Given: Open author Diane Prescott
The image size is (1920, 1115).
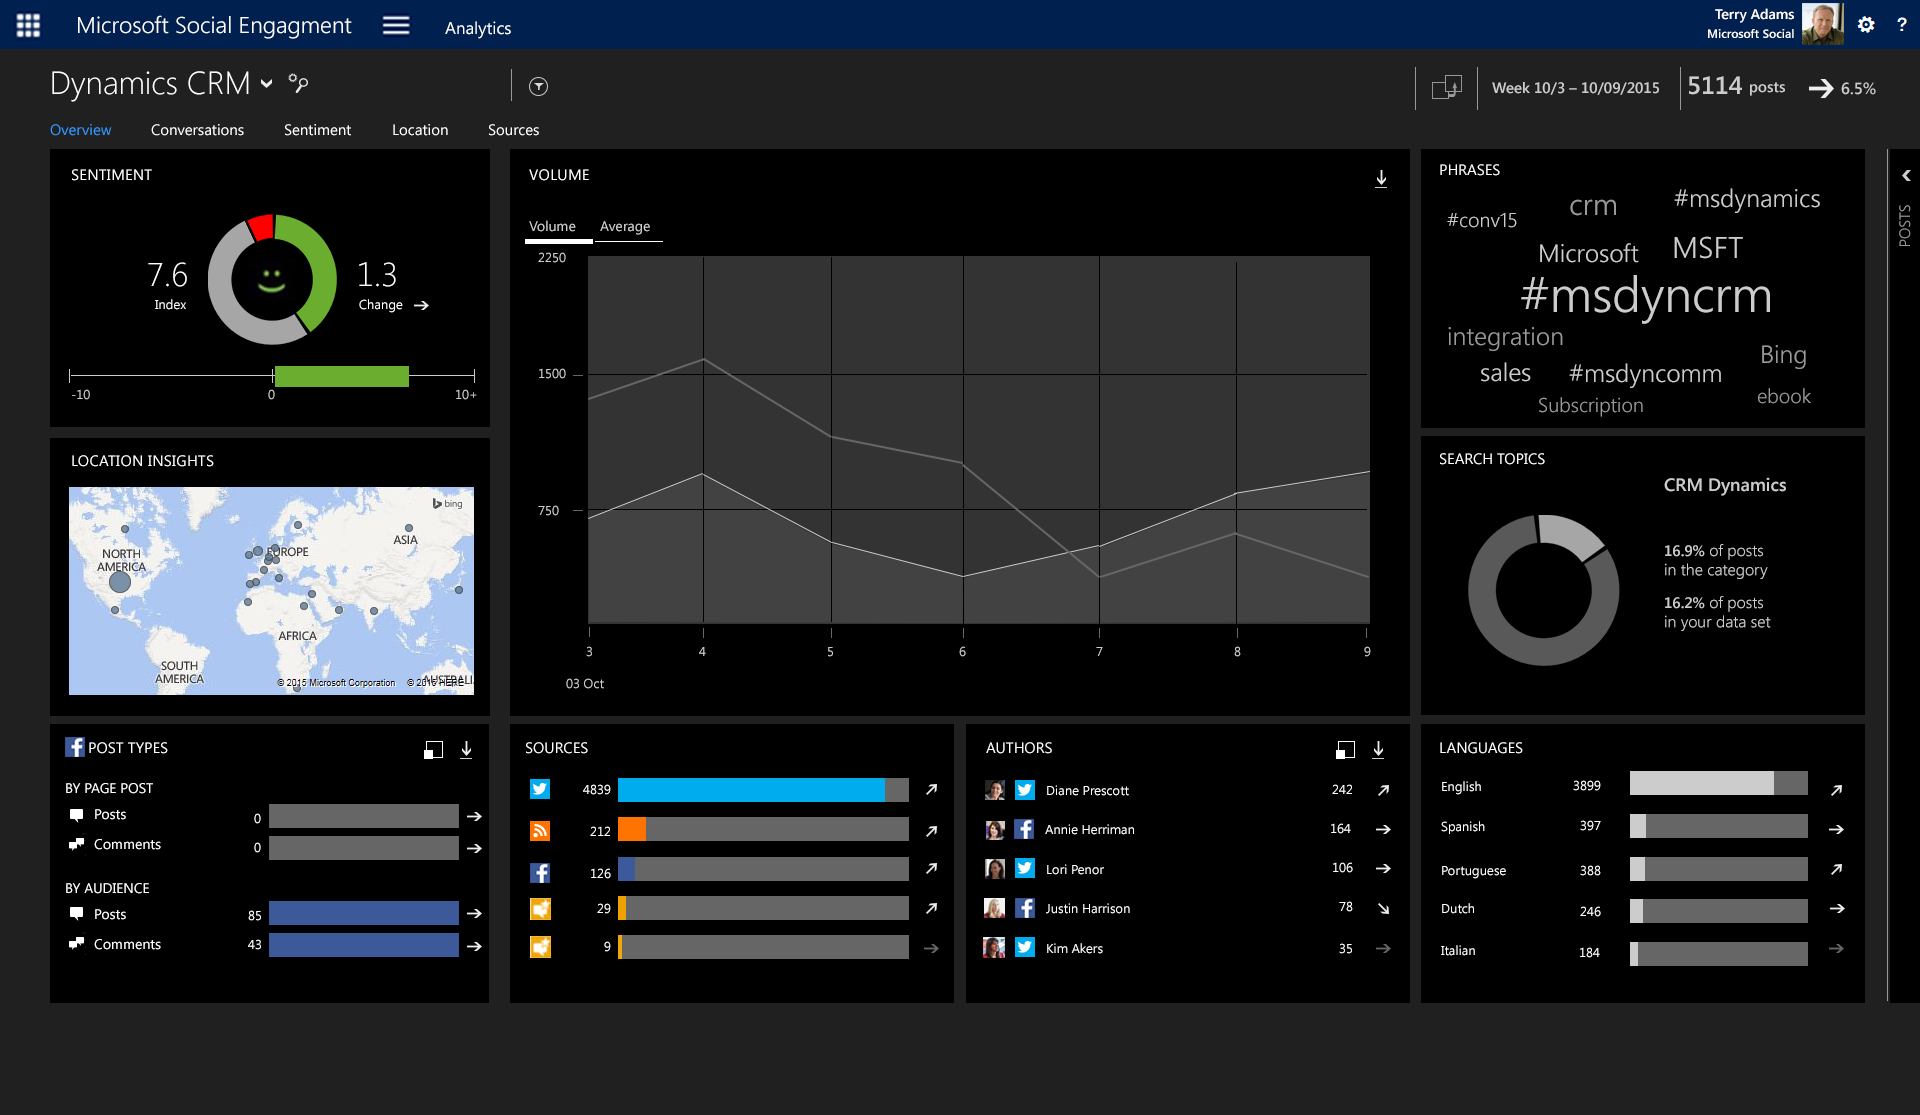Looking at the screenshot, I should (x=1087, y=791).
